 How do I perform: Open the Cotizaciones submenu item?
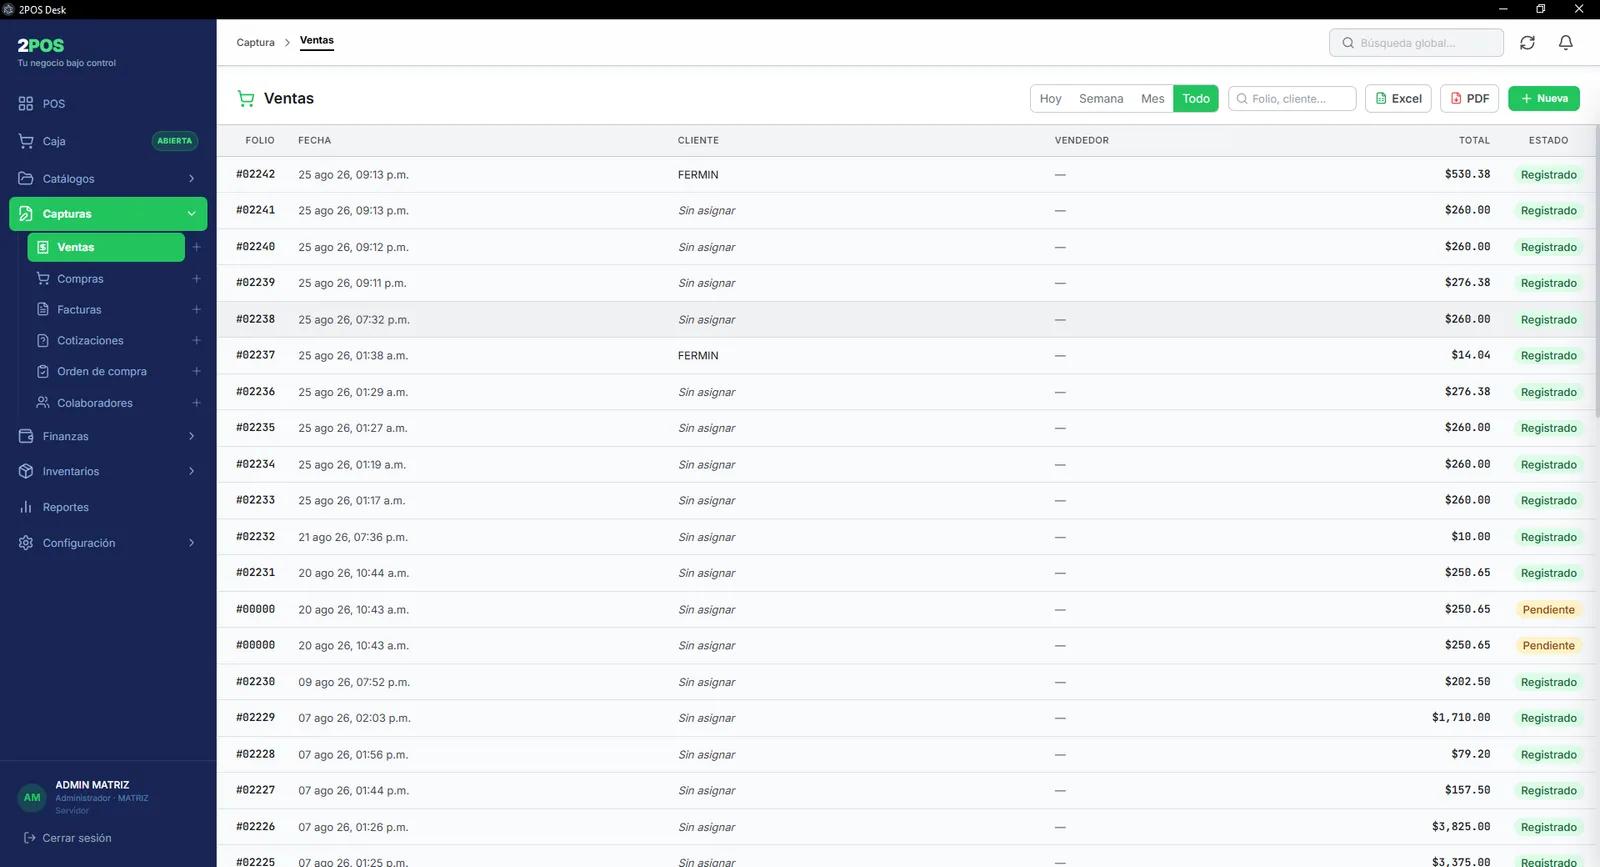[106, 341]
